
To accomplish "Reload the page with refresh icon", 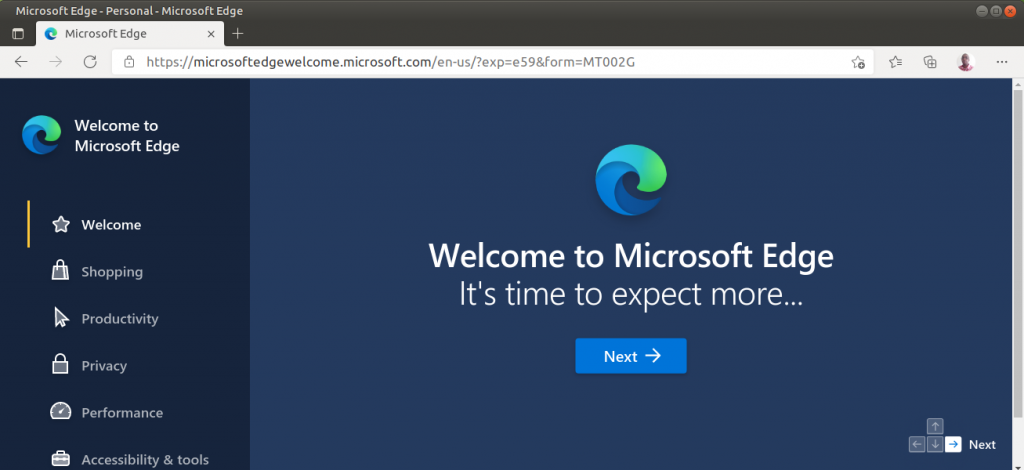I will (90, 62).
